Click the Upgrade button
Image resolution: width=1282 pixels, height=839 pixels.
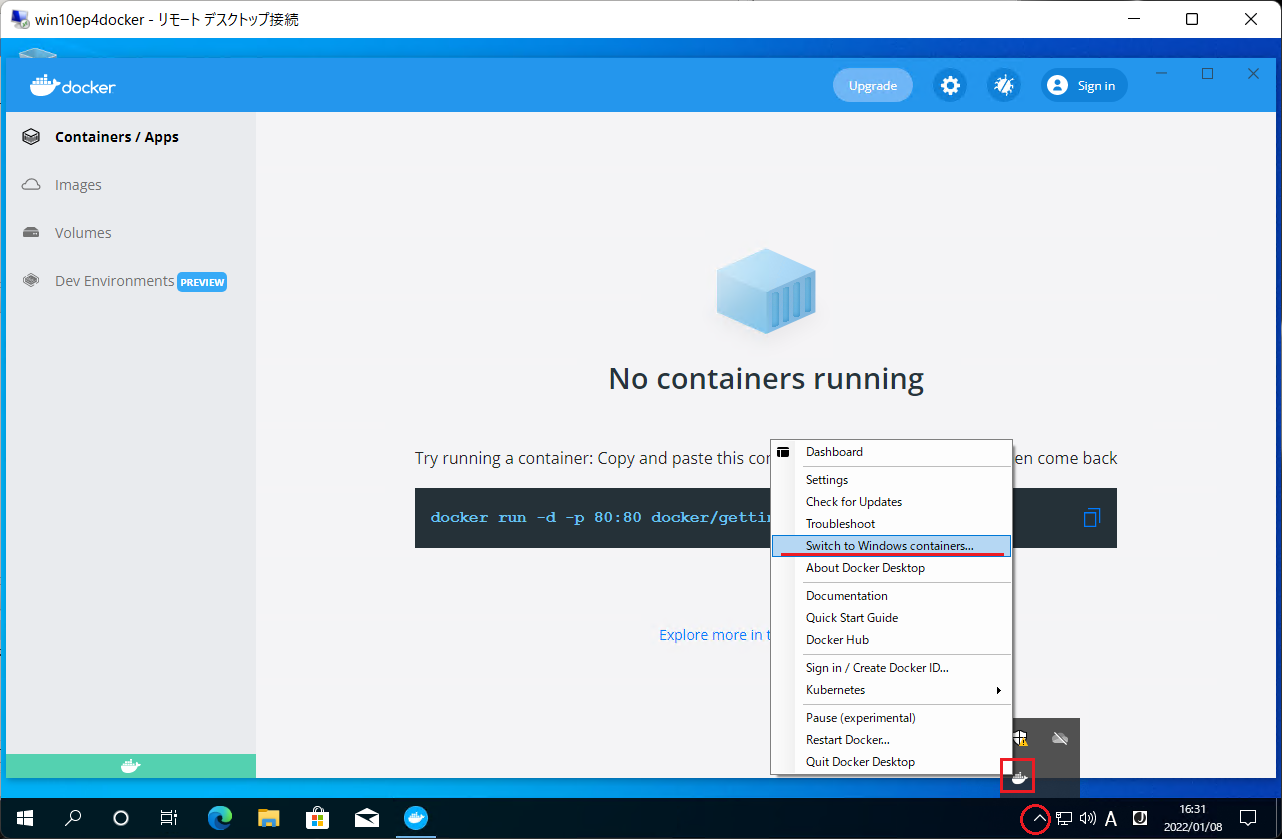pos(872,85)
